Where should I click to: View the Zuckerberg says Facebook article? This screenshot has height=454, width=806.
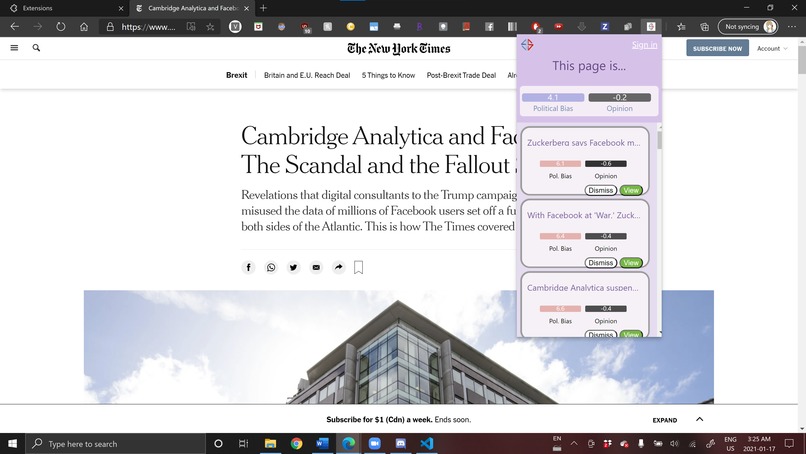click(x=631, y=190)
